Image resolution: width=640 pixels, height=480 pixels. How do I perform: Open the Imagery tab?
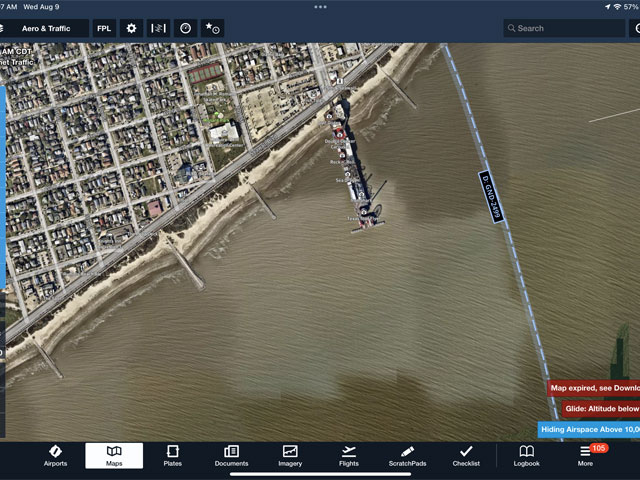tap(290, 456)
